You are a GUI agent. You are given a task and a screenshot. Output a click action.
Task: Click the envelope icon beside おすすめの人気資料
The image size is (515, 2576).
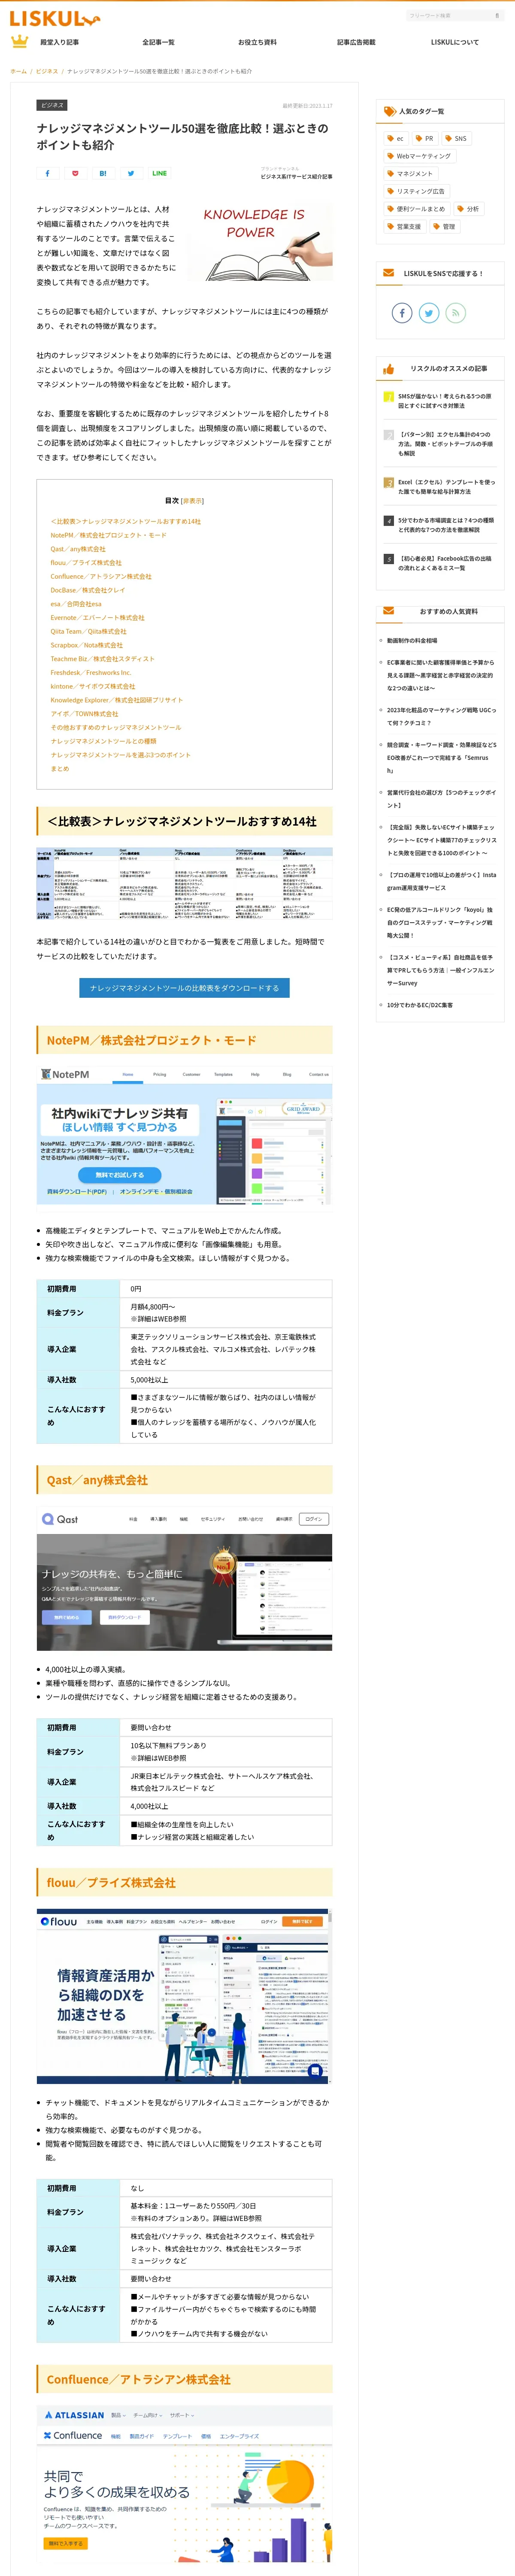(x=389, y=610)
